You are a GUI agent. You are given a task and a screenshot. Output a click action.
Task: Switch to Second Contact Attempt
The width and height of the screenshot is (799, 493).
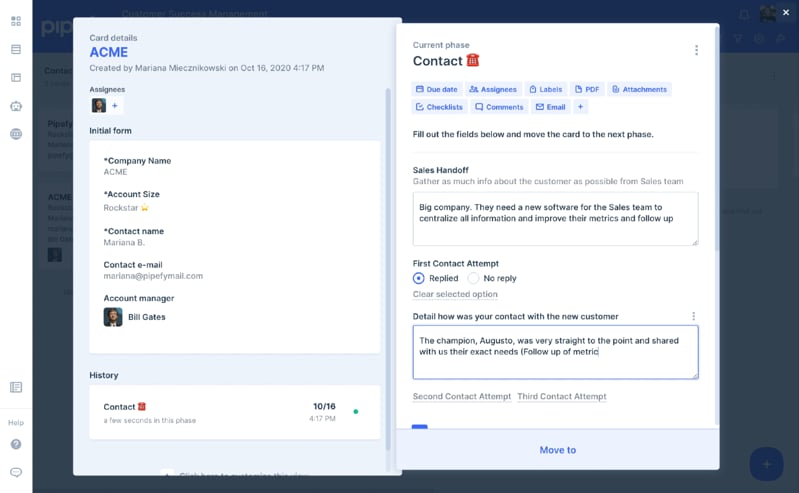point(461,397)
